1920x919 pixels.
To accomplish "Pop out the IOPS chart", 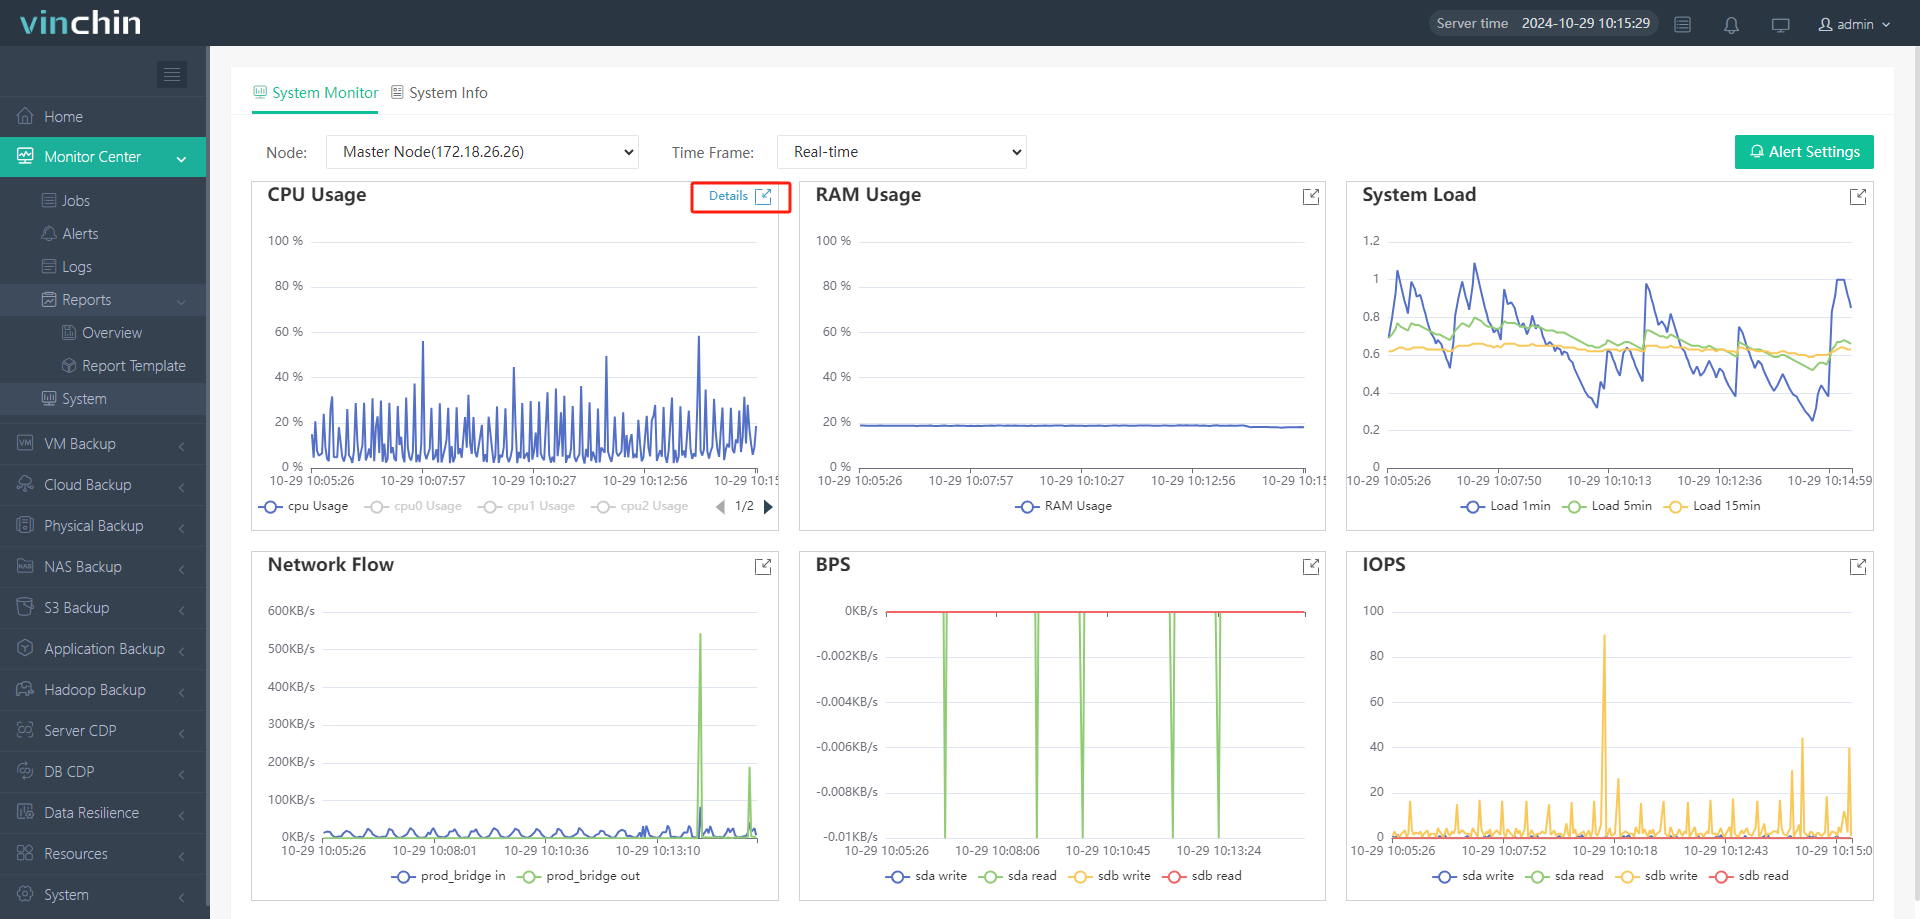I will coord(1857,567).
